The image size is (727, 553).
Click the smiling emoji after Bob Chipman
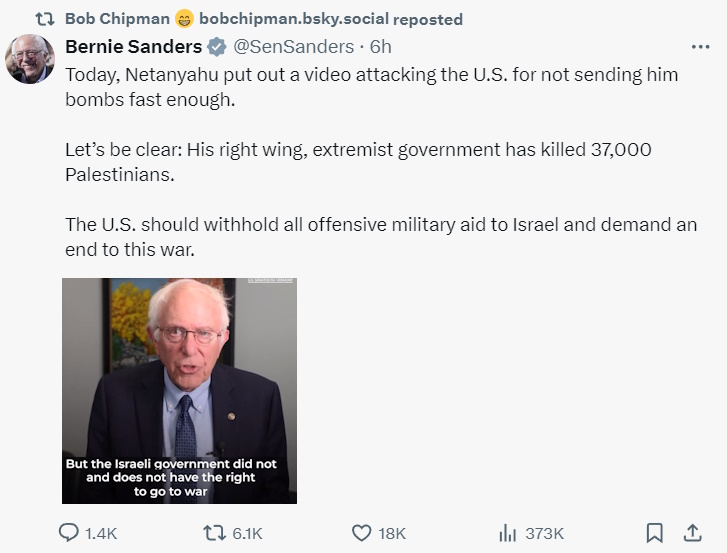click(184, 18)
